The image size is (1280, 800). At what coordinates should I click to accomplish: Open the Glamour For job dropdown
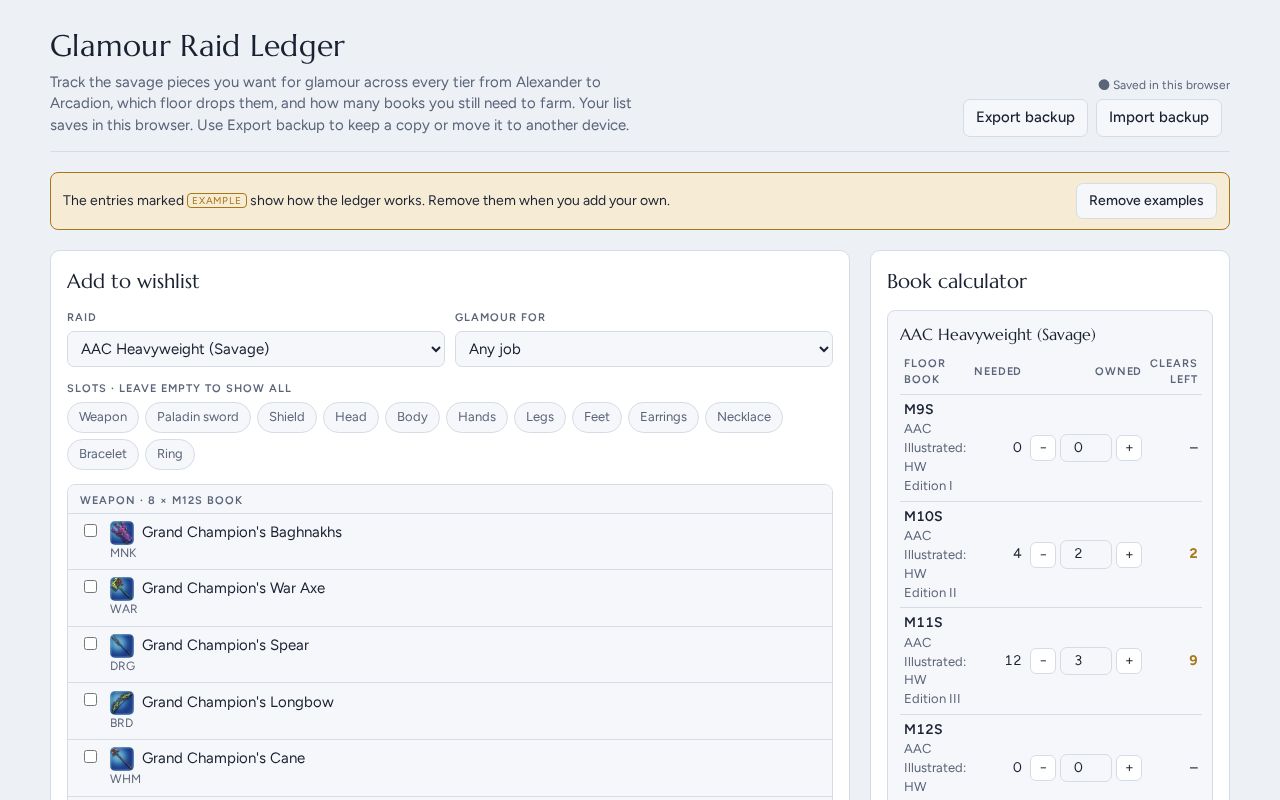point(644,349)
